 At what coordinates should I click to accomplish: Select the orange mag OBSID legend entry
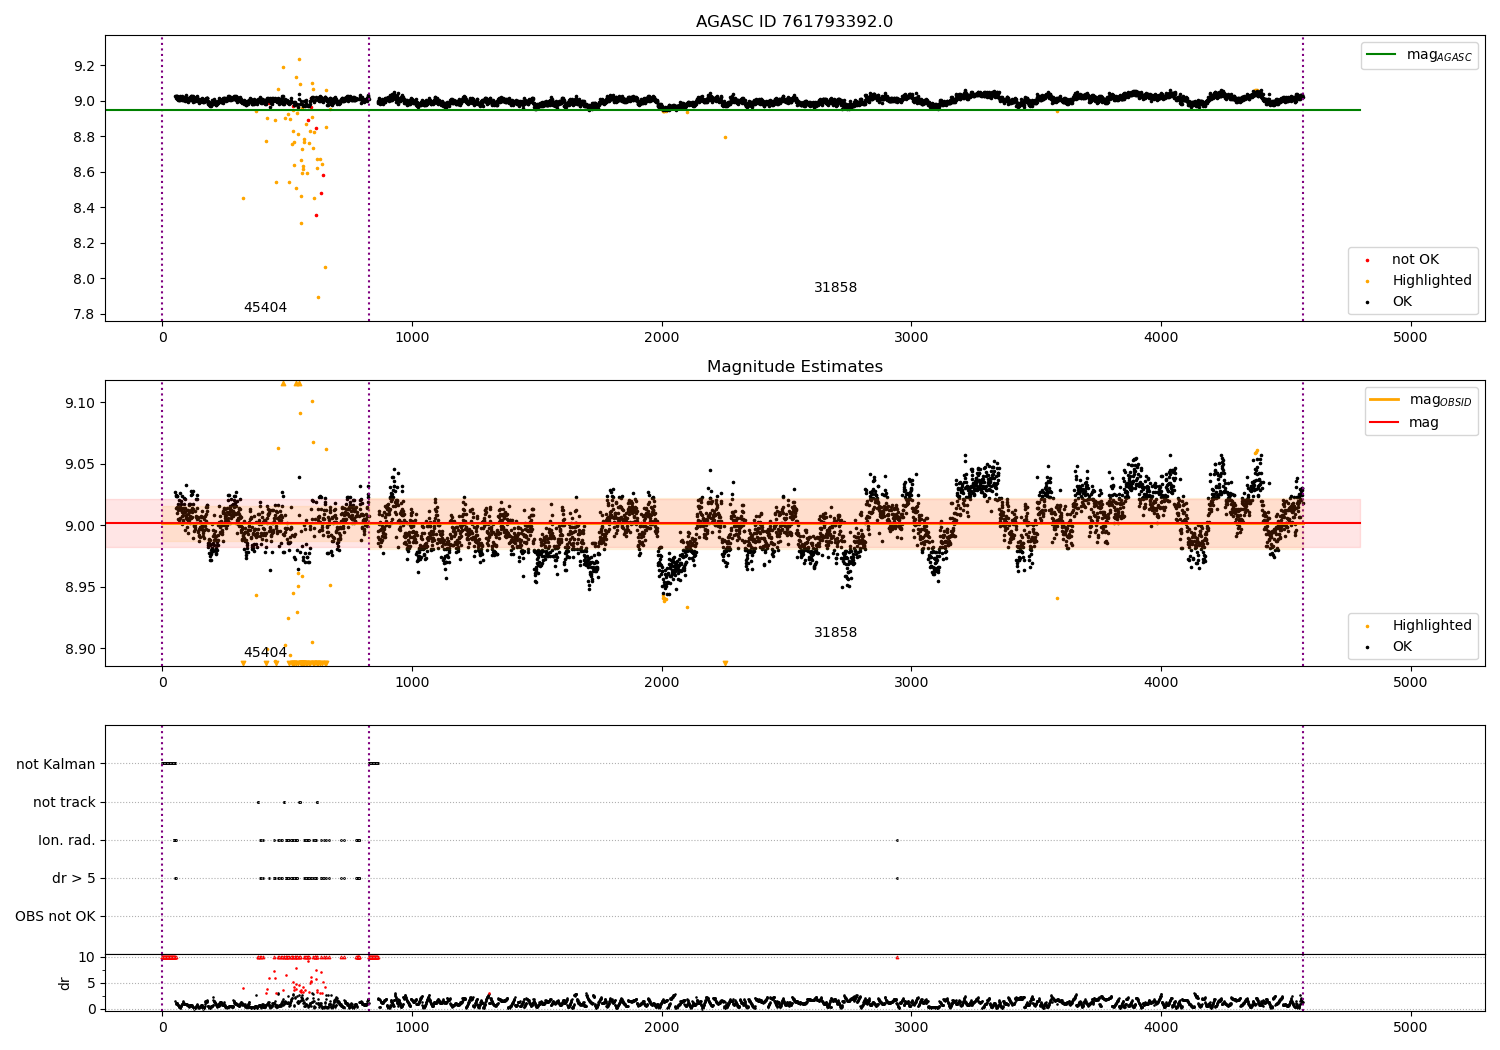(x=1421, y=400)
